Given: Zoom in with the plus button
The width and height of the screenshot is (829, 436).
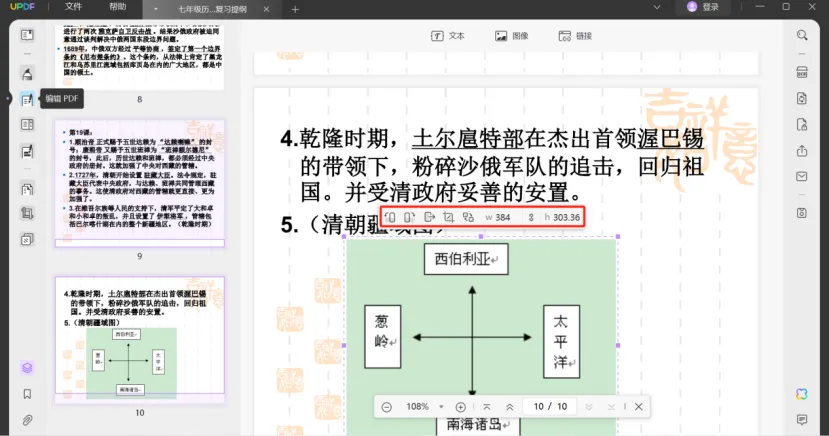Looking at the screenshot, I should tap(460, 407).
